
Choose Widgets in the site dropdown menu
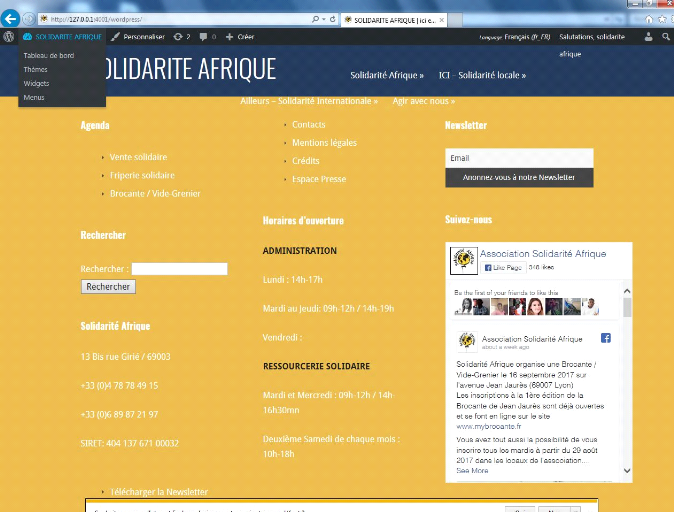[x=37, y=84]
